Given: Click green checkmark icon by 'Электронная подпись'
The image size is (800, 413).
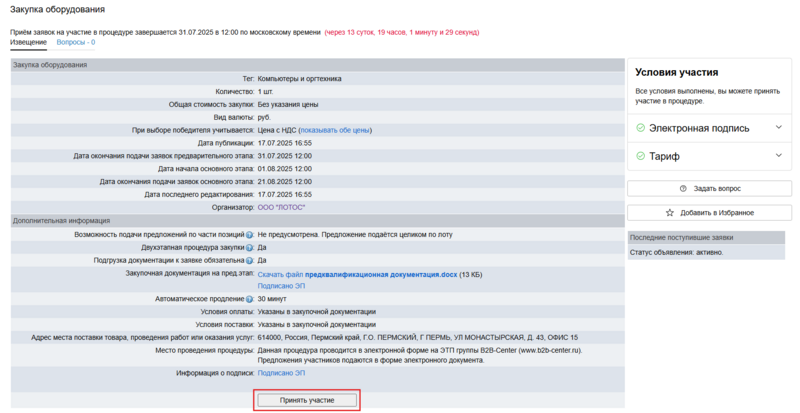Looking at the screenshot, I should coord(640,128).
